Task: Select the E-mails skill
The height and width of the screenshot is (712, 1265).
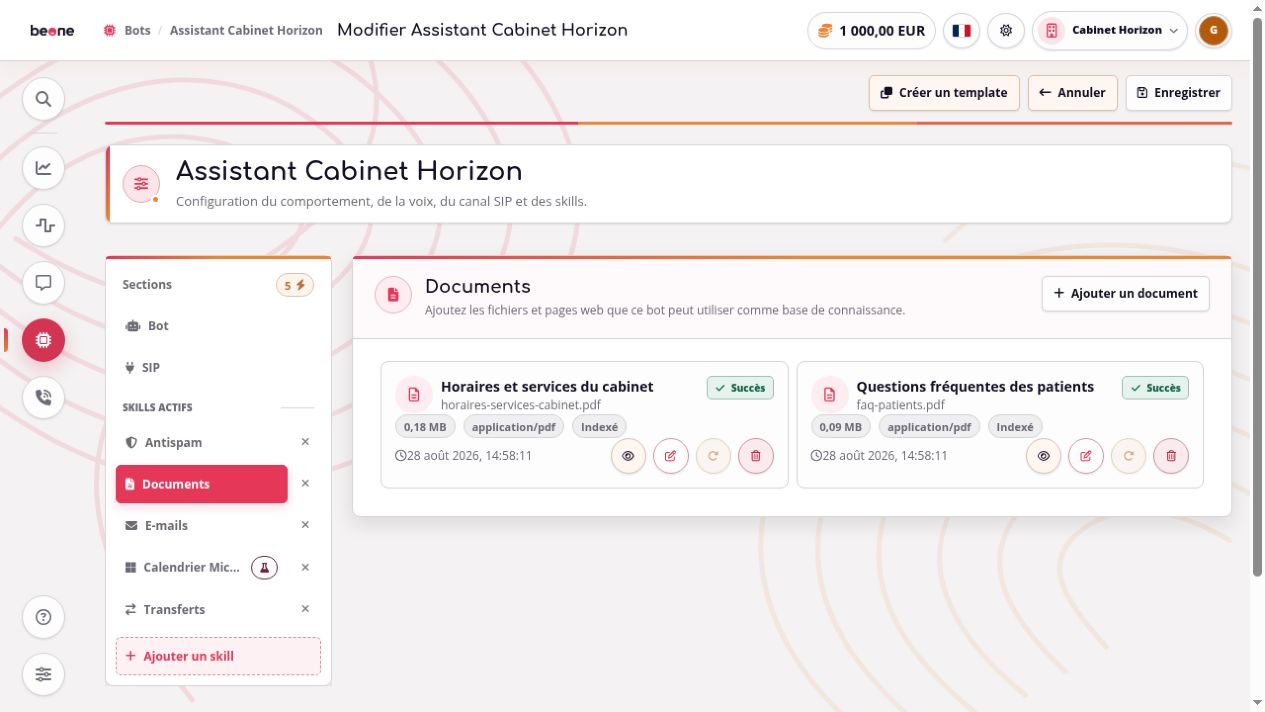Action: [x=202, y=525]
